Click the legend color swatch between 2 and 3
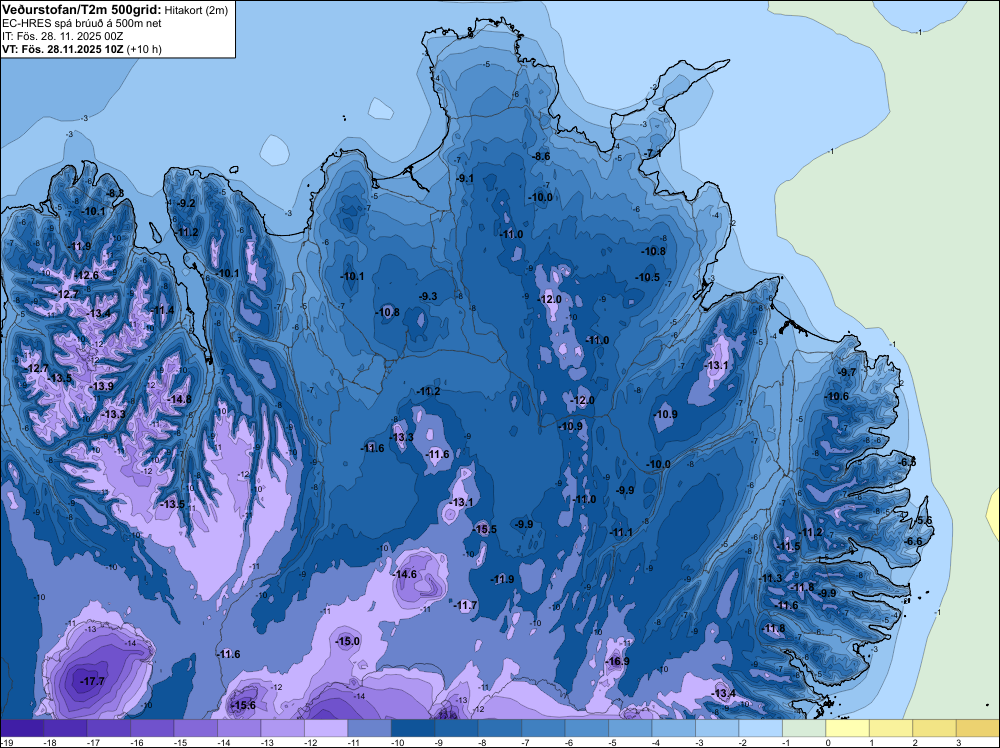Screen dimensions: 1000x748 pyautogui.click(x=935, y=728)
